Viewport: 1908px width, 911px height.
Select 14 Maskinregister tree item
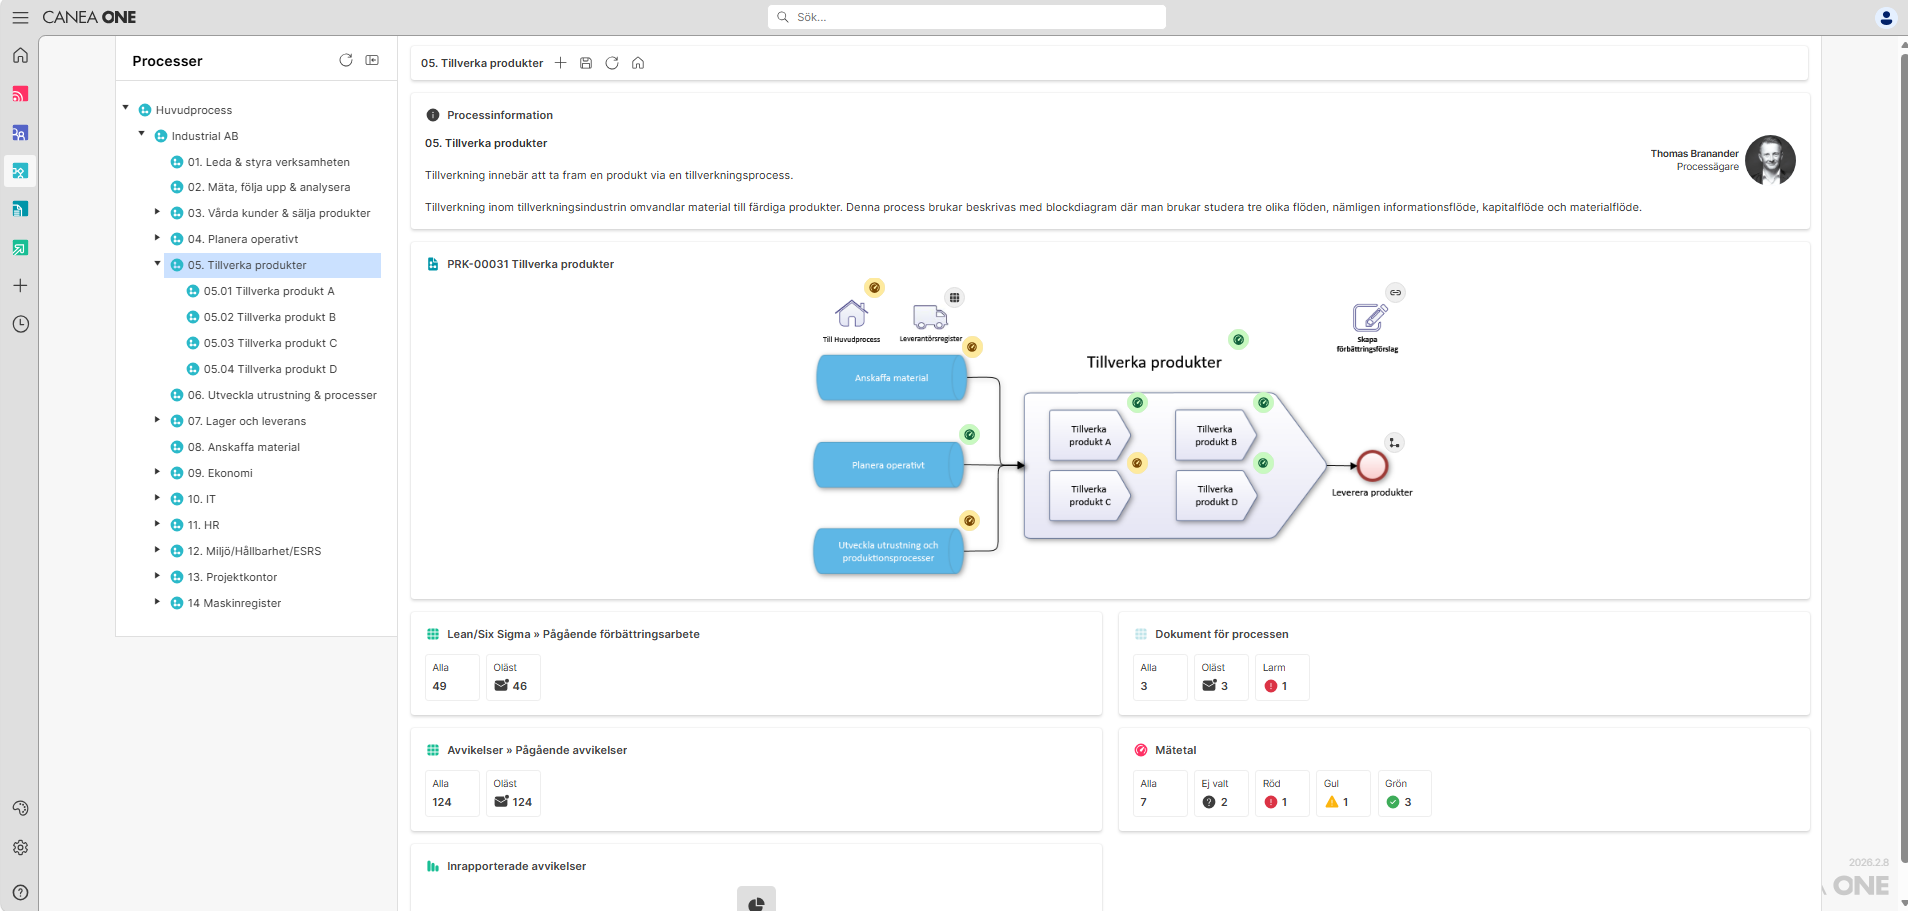(234, 603)
